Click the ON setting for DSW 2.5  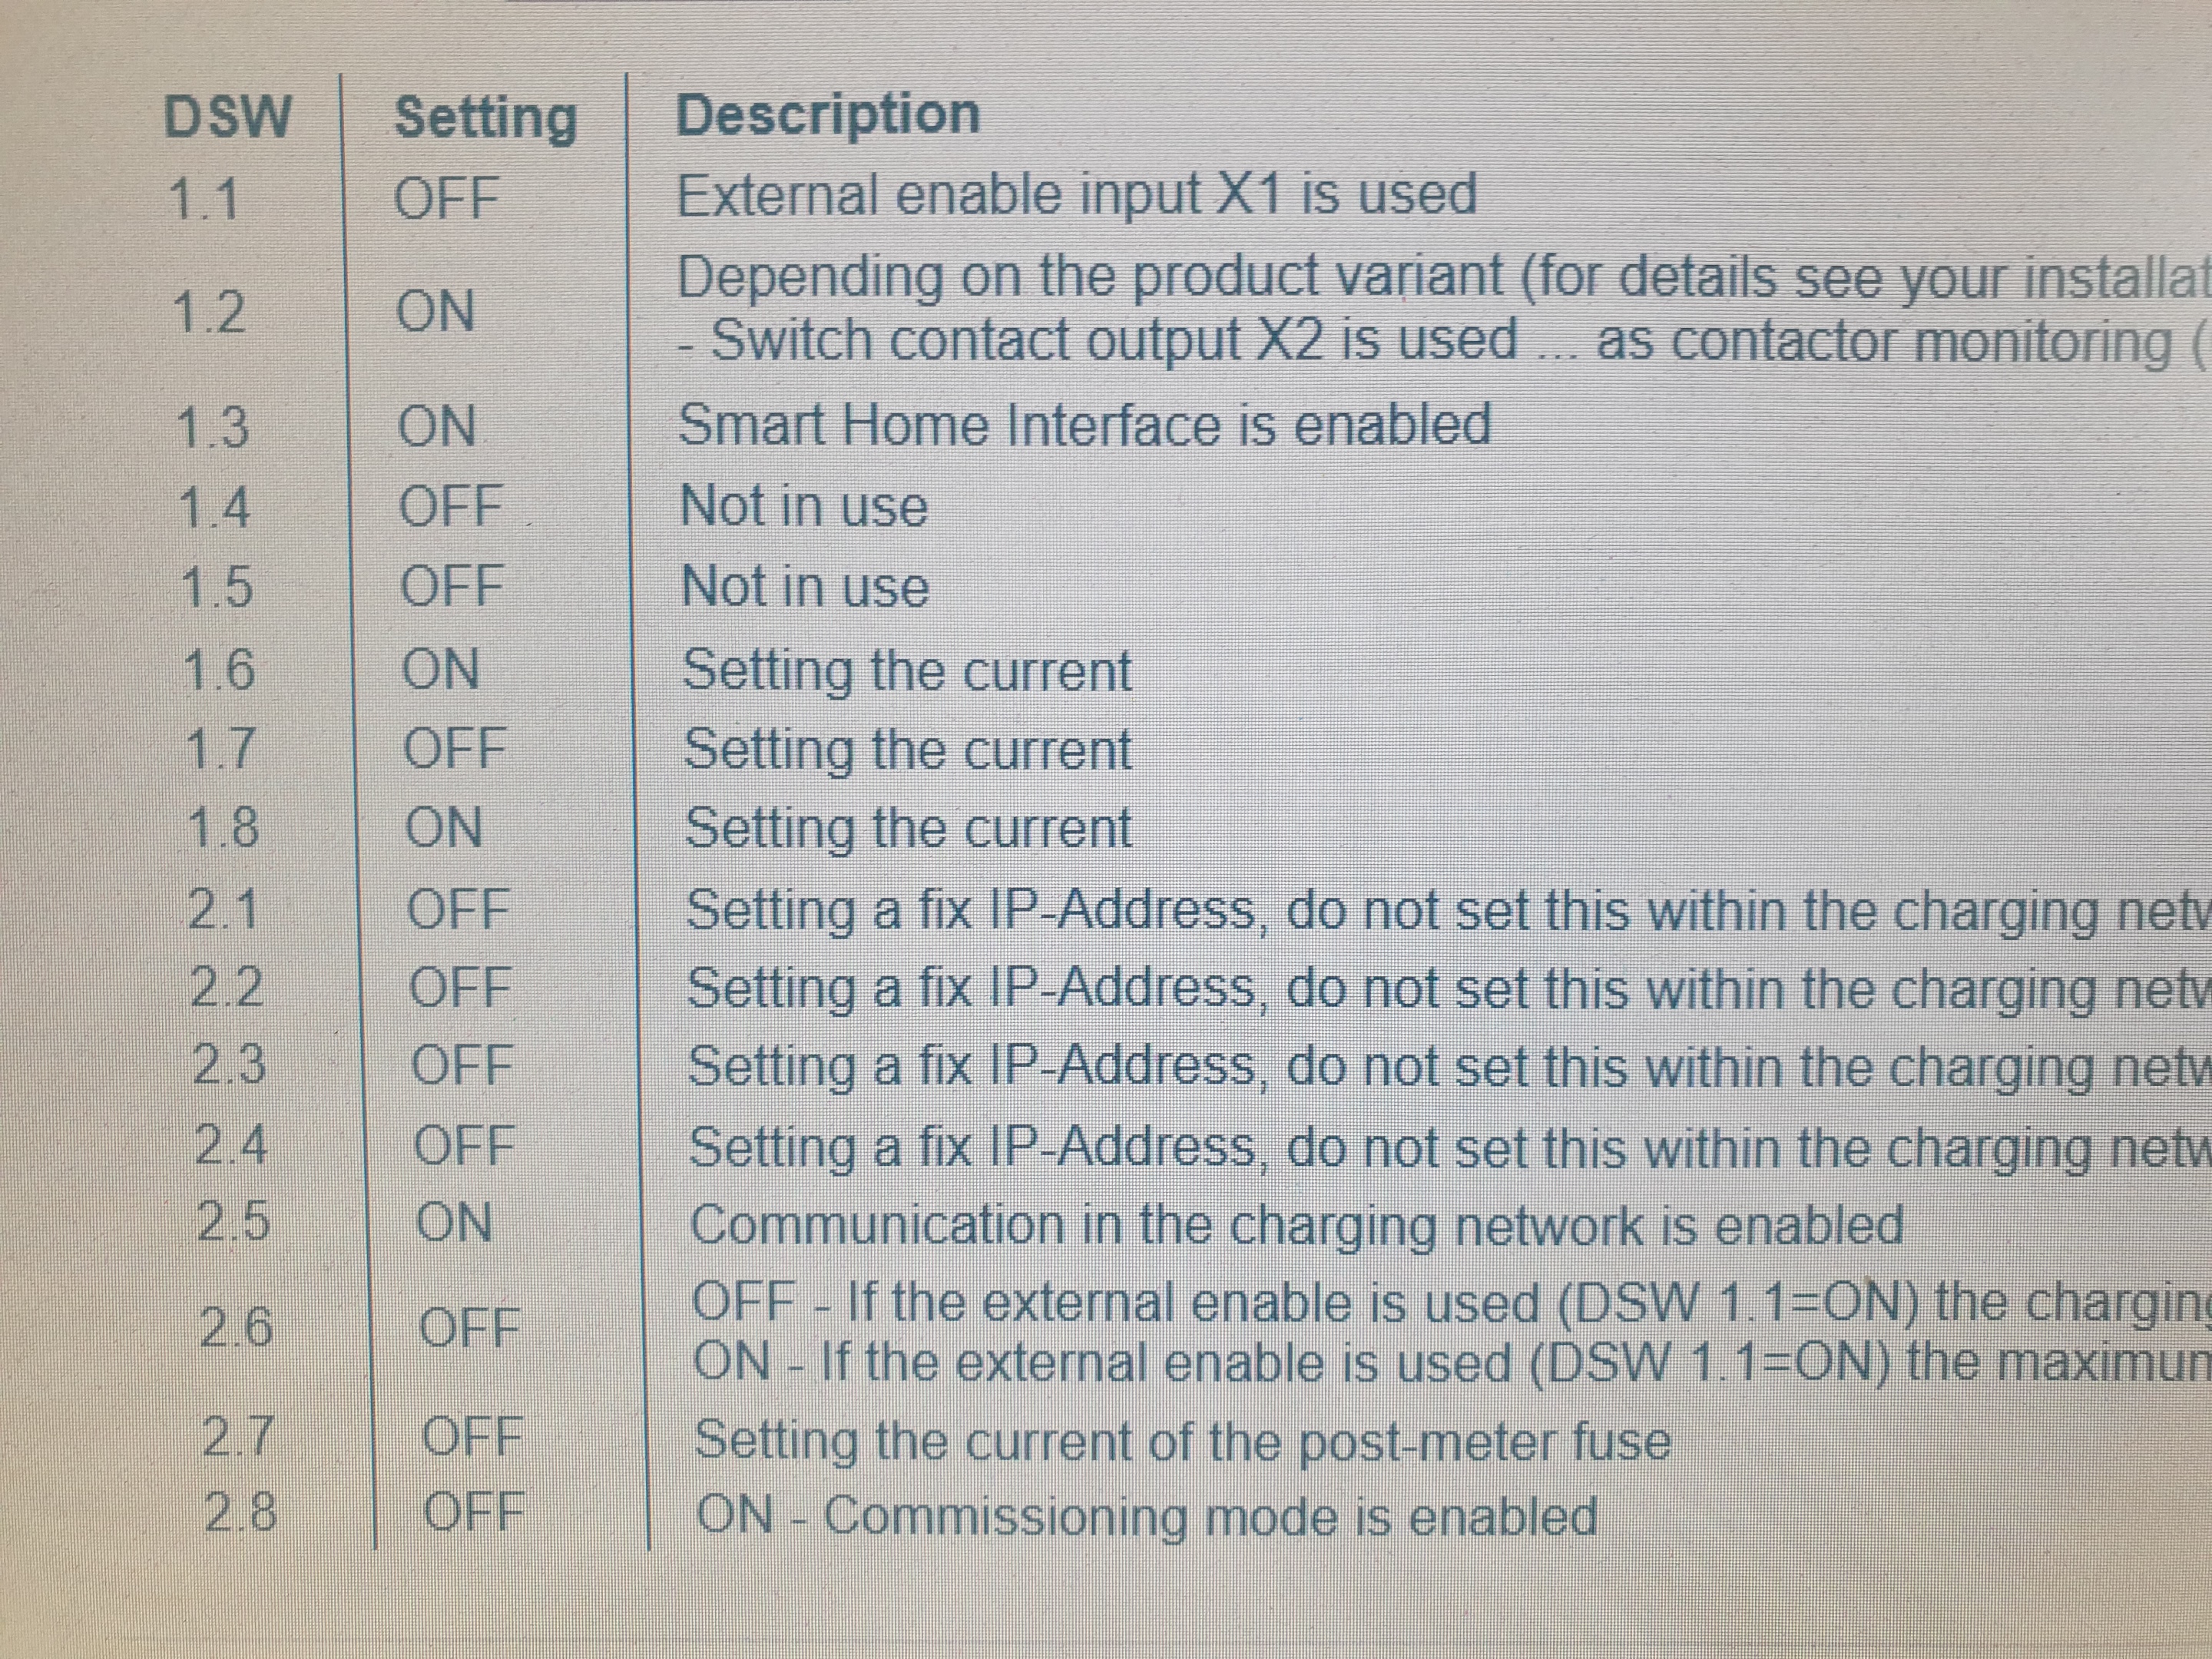point(454,1222)
